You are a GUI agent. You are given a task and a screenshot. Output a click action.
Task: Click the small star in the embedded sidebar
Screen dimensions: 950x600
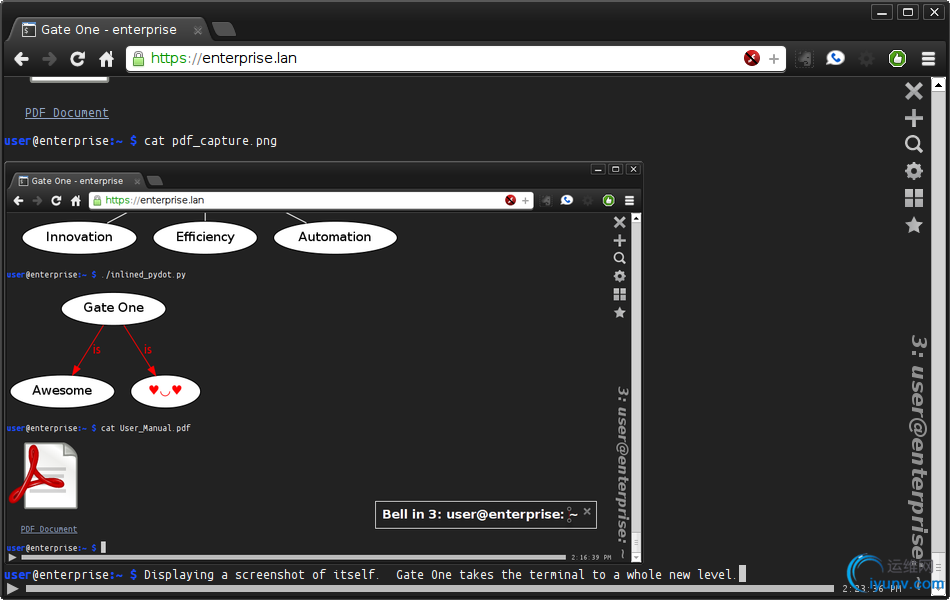pyautogui.click(x=619, y=313)
